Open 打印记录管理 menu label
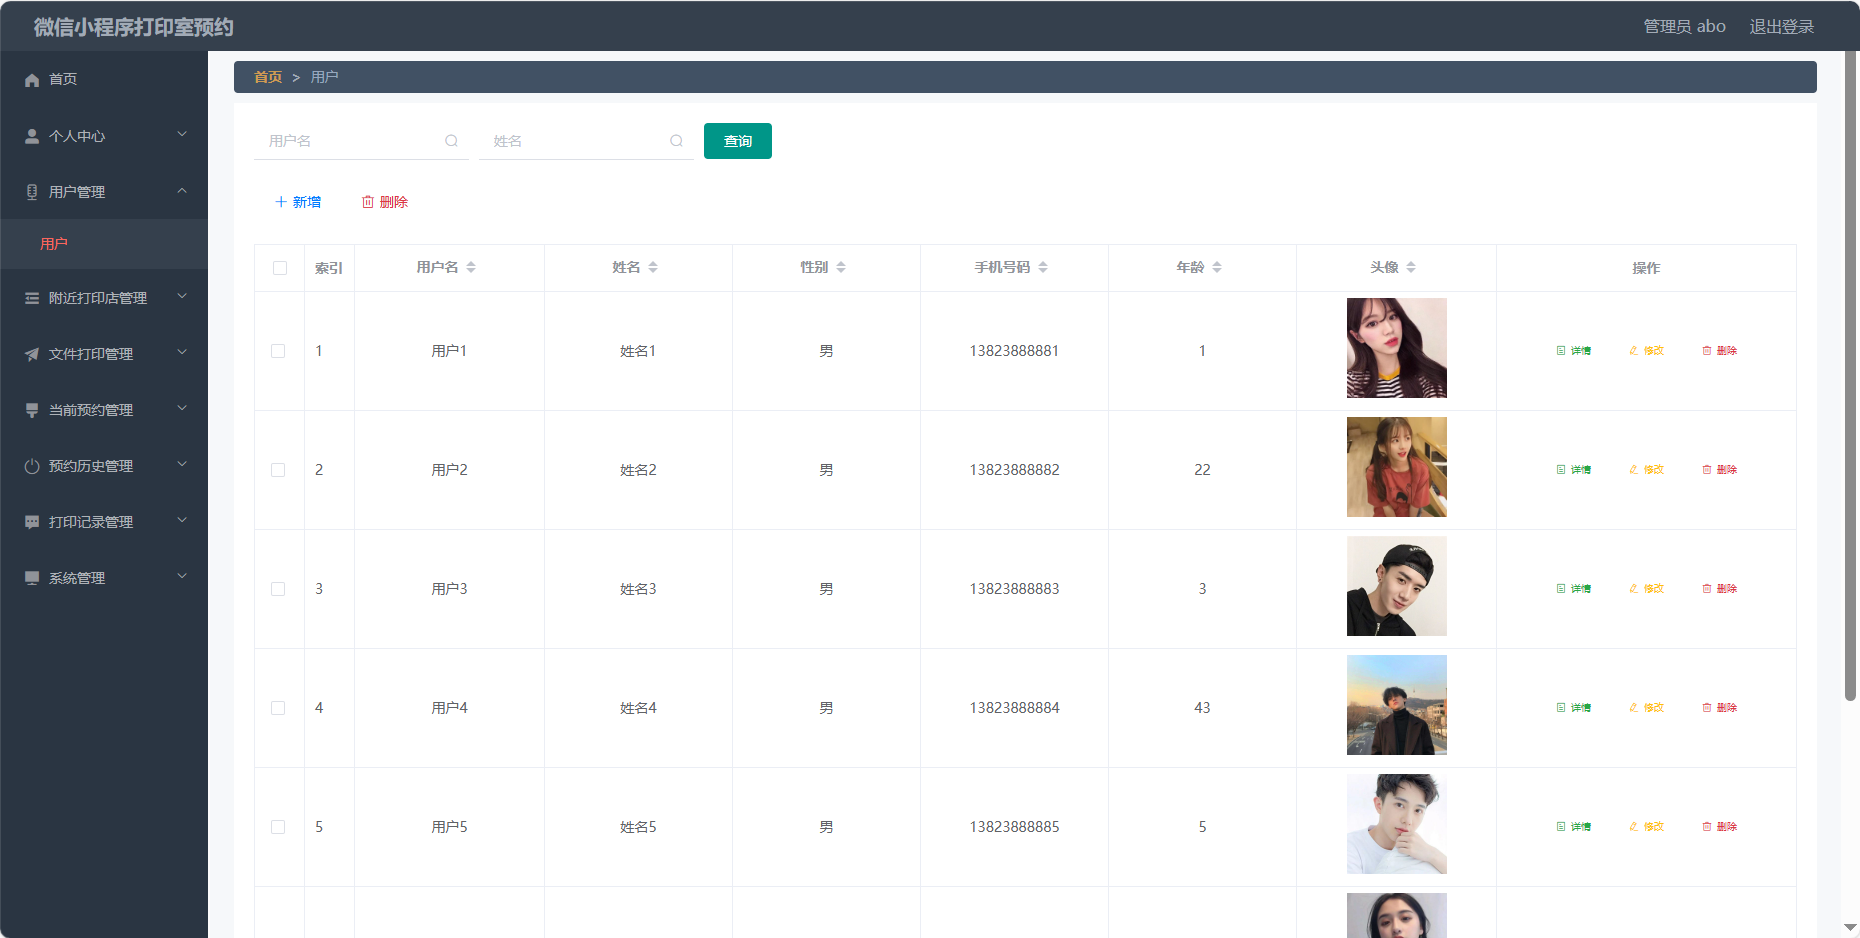 coord(91,522)
